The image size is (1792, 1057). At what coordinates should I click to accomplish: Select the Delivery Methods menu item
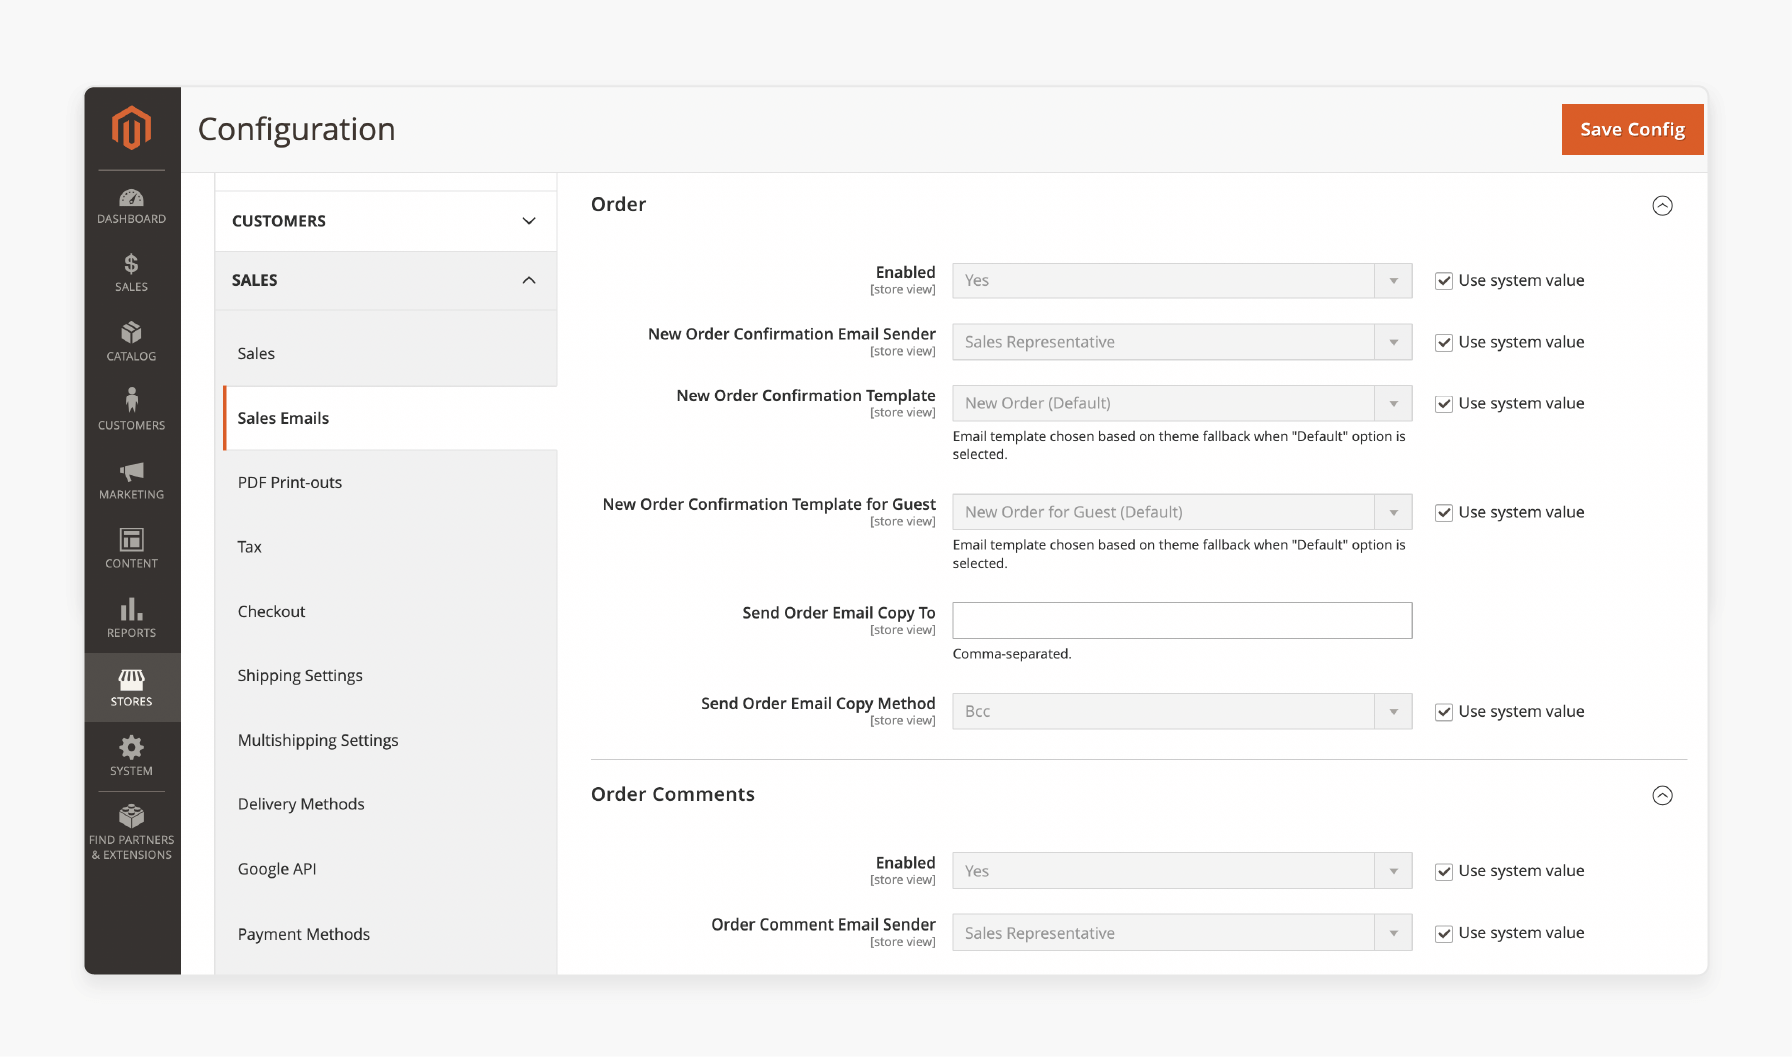pos(301,805)
